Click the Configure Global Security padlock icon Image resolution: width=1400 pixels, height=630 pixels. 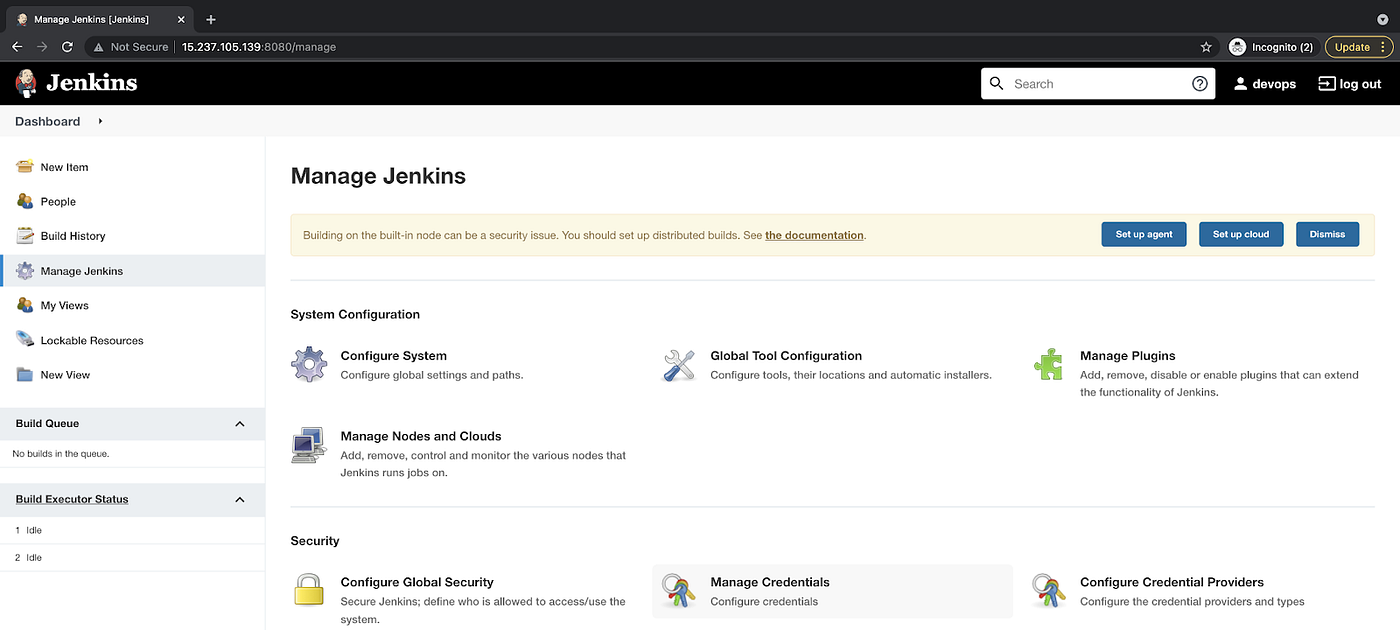[x=309, y=590]
